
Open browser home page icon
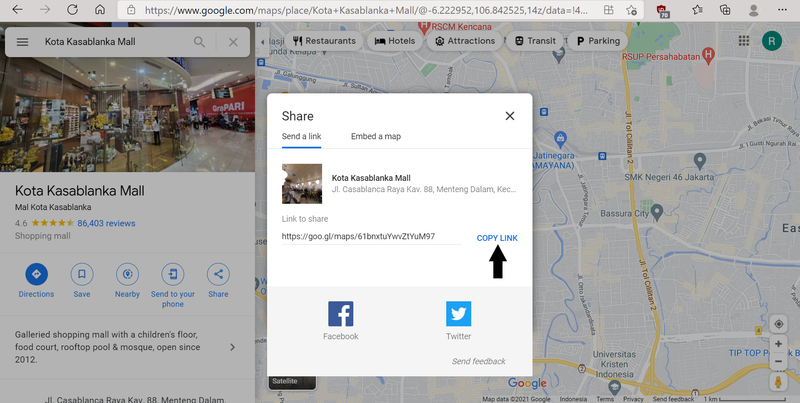(x=101, y=10)
